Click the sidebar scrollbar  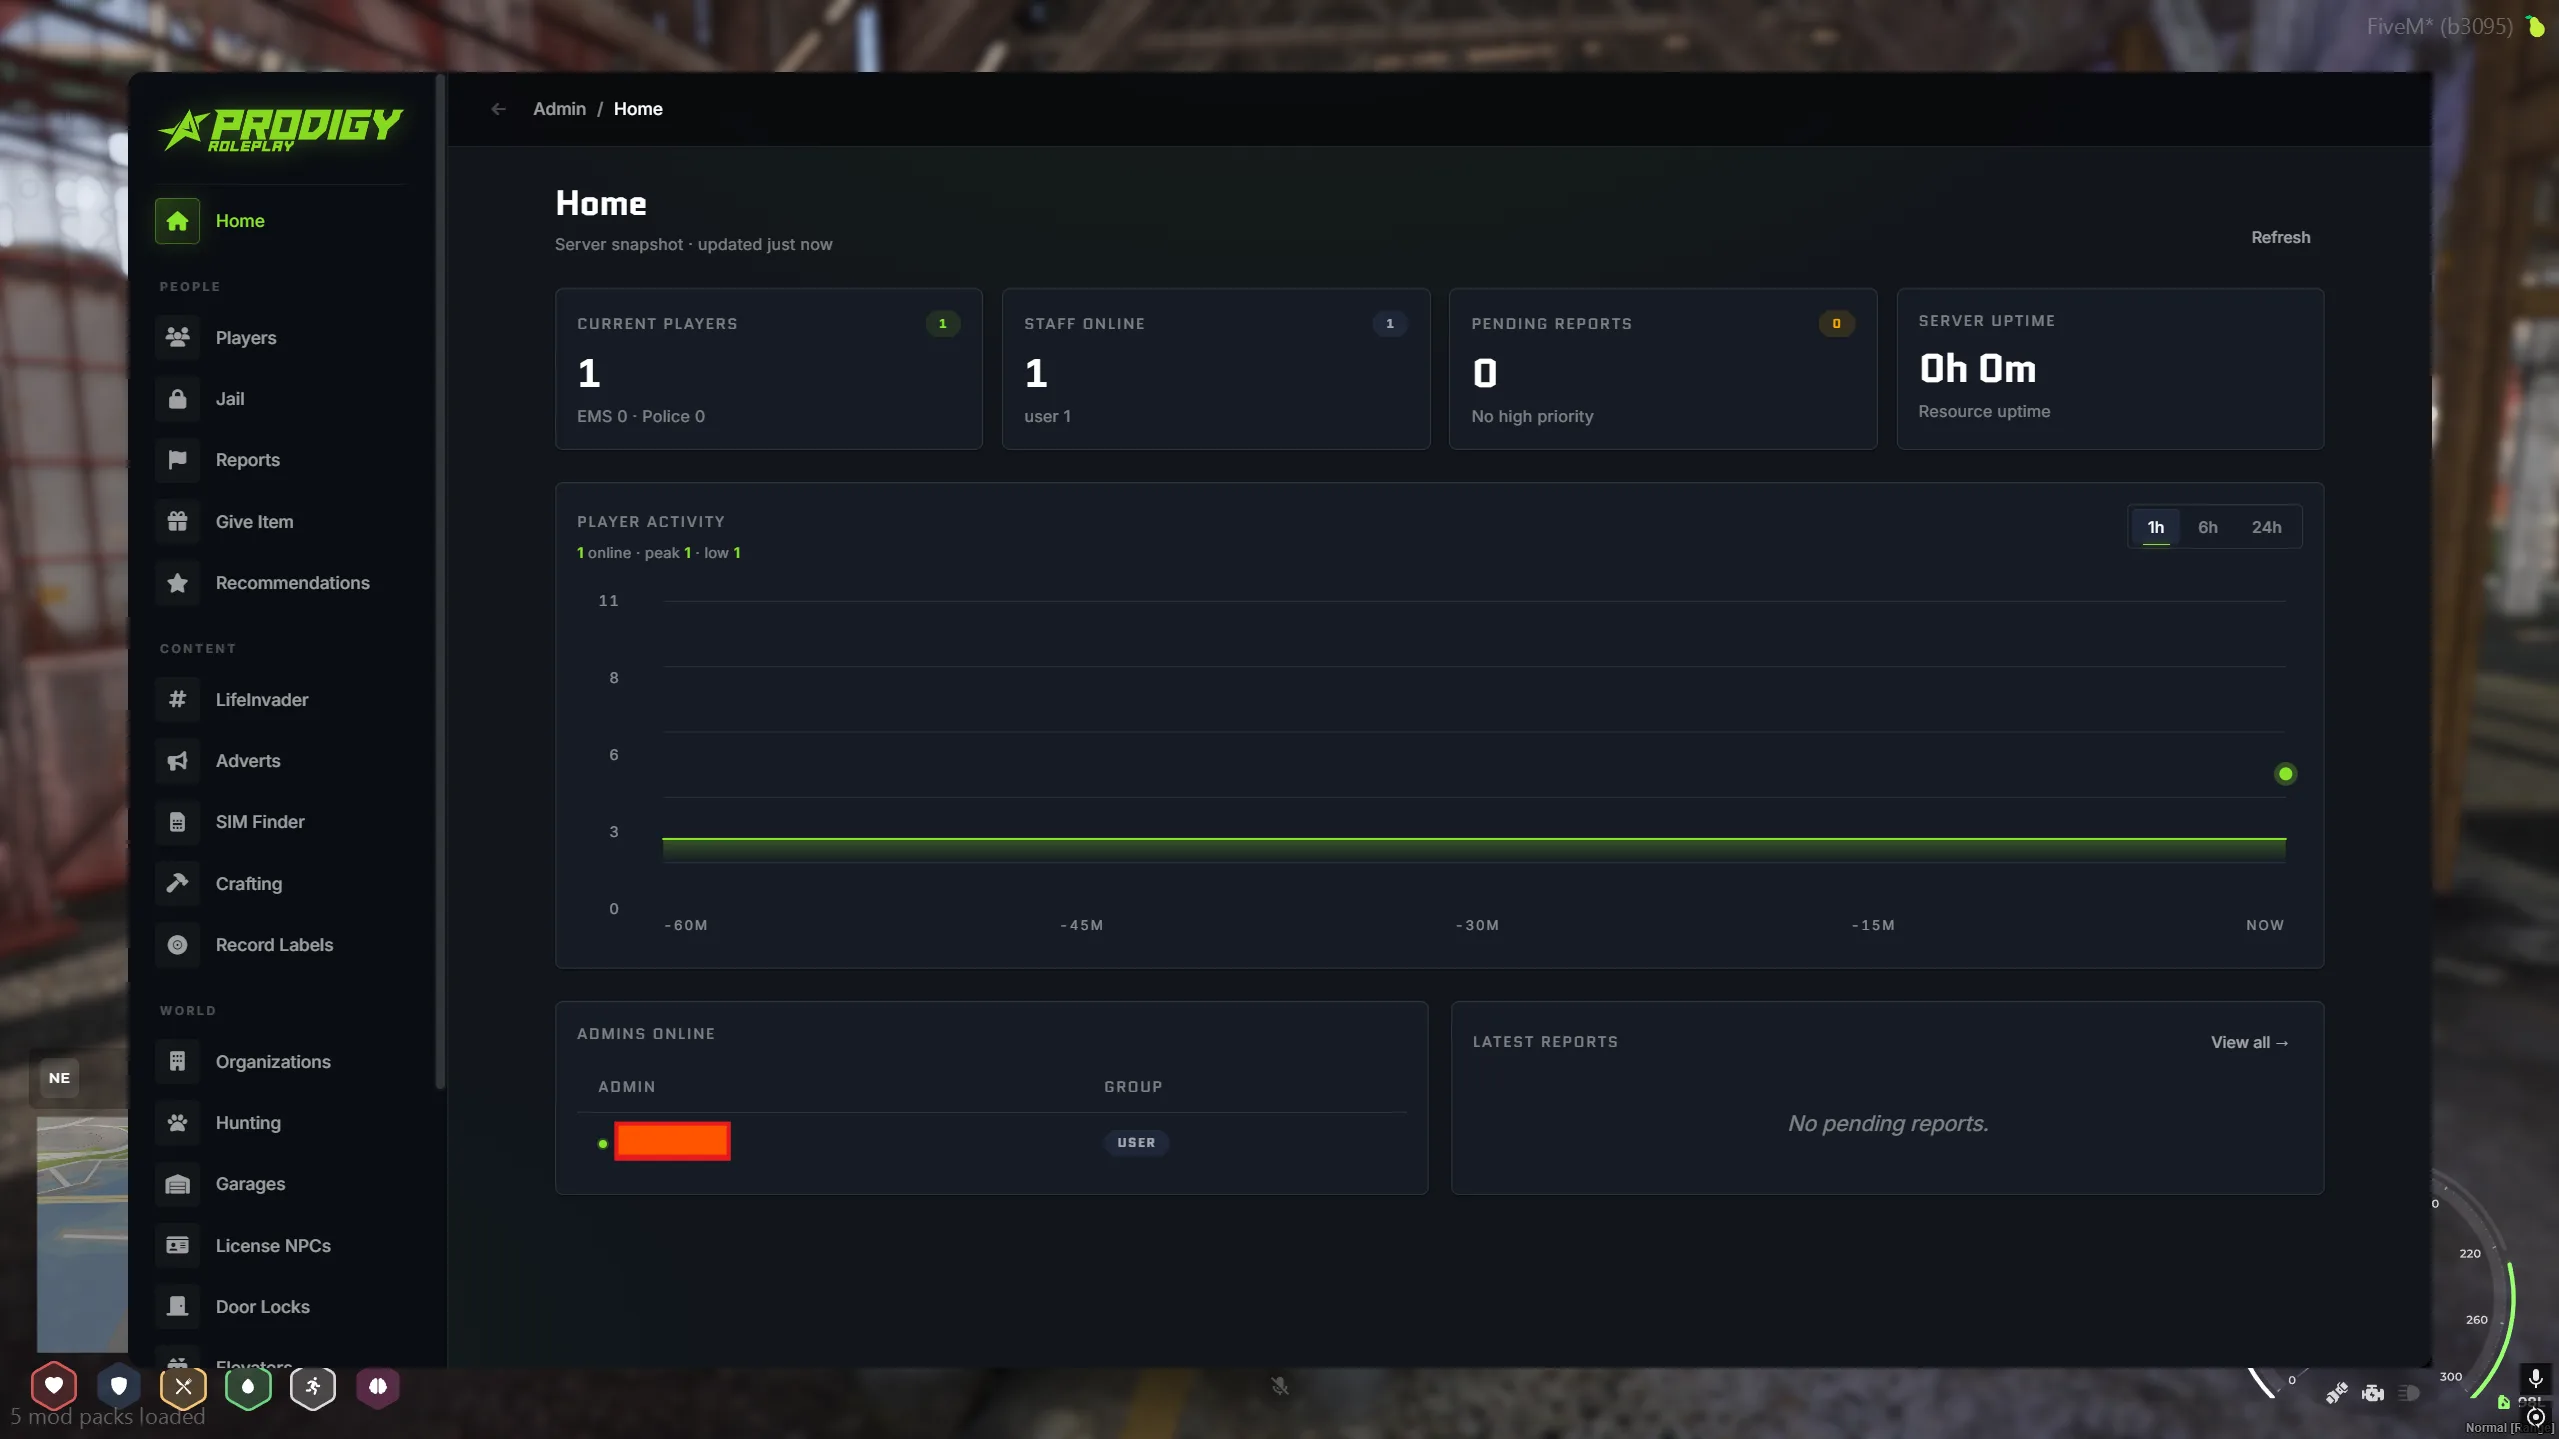tap(440, 580)
